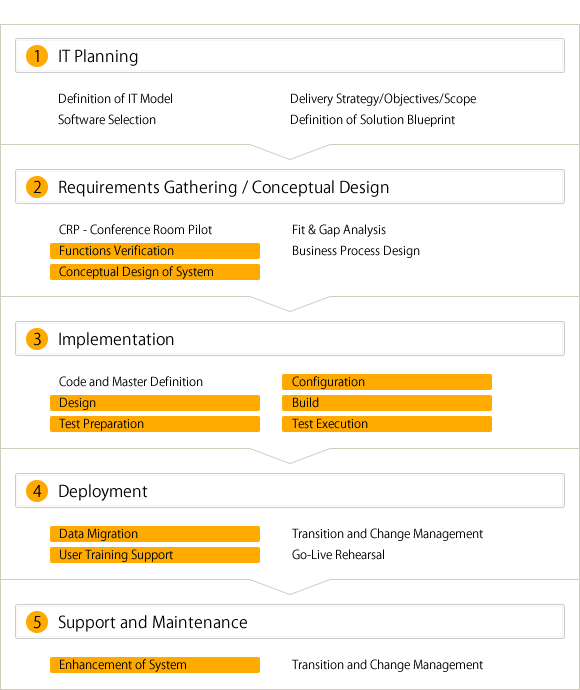Select the IT Planning header bar
580x690 pixels.
290,55
